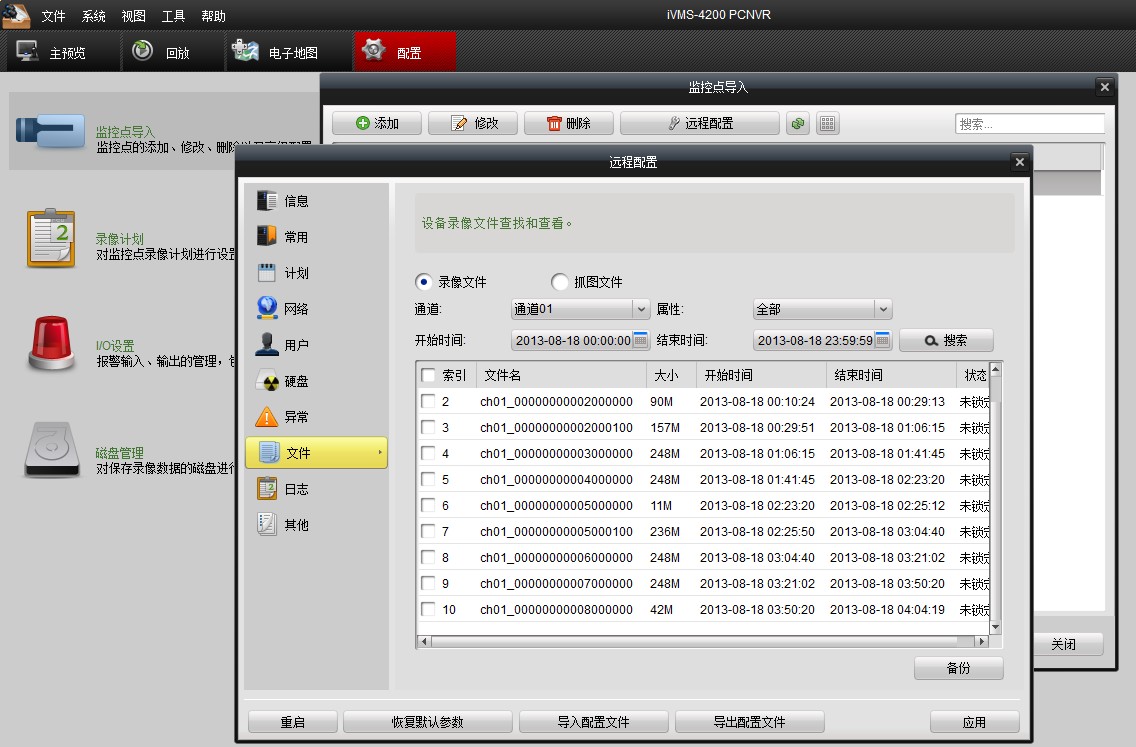Check the checkbox for file index 7
Screen dimensions: 1136x747
428,531
